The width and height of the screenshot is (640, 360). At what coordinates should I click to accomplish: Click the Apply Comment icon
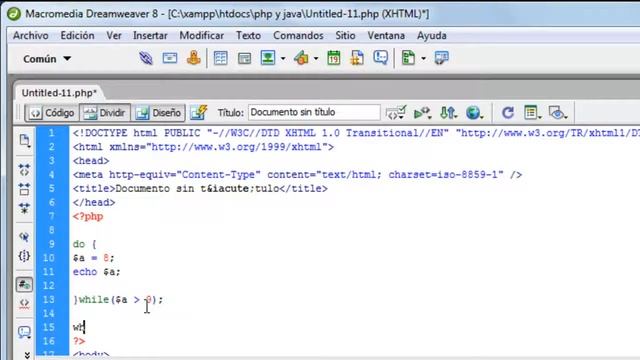[x=24, y=332]
